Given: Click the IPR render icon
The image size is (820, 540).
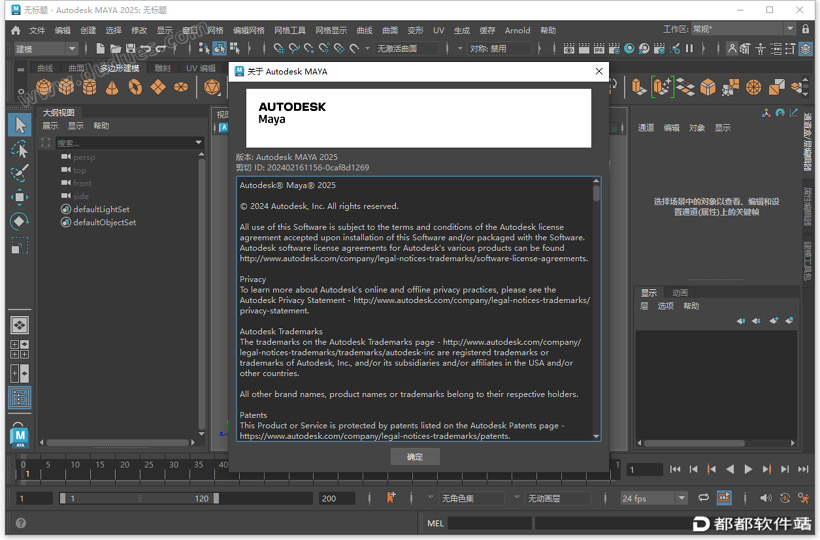Looking at the screenshot, I should click(x=599, y=49).
